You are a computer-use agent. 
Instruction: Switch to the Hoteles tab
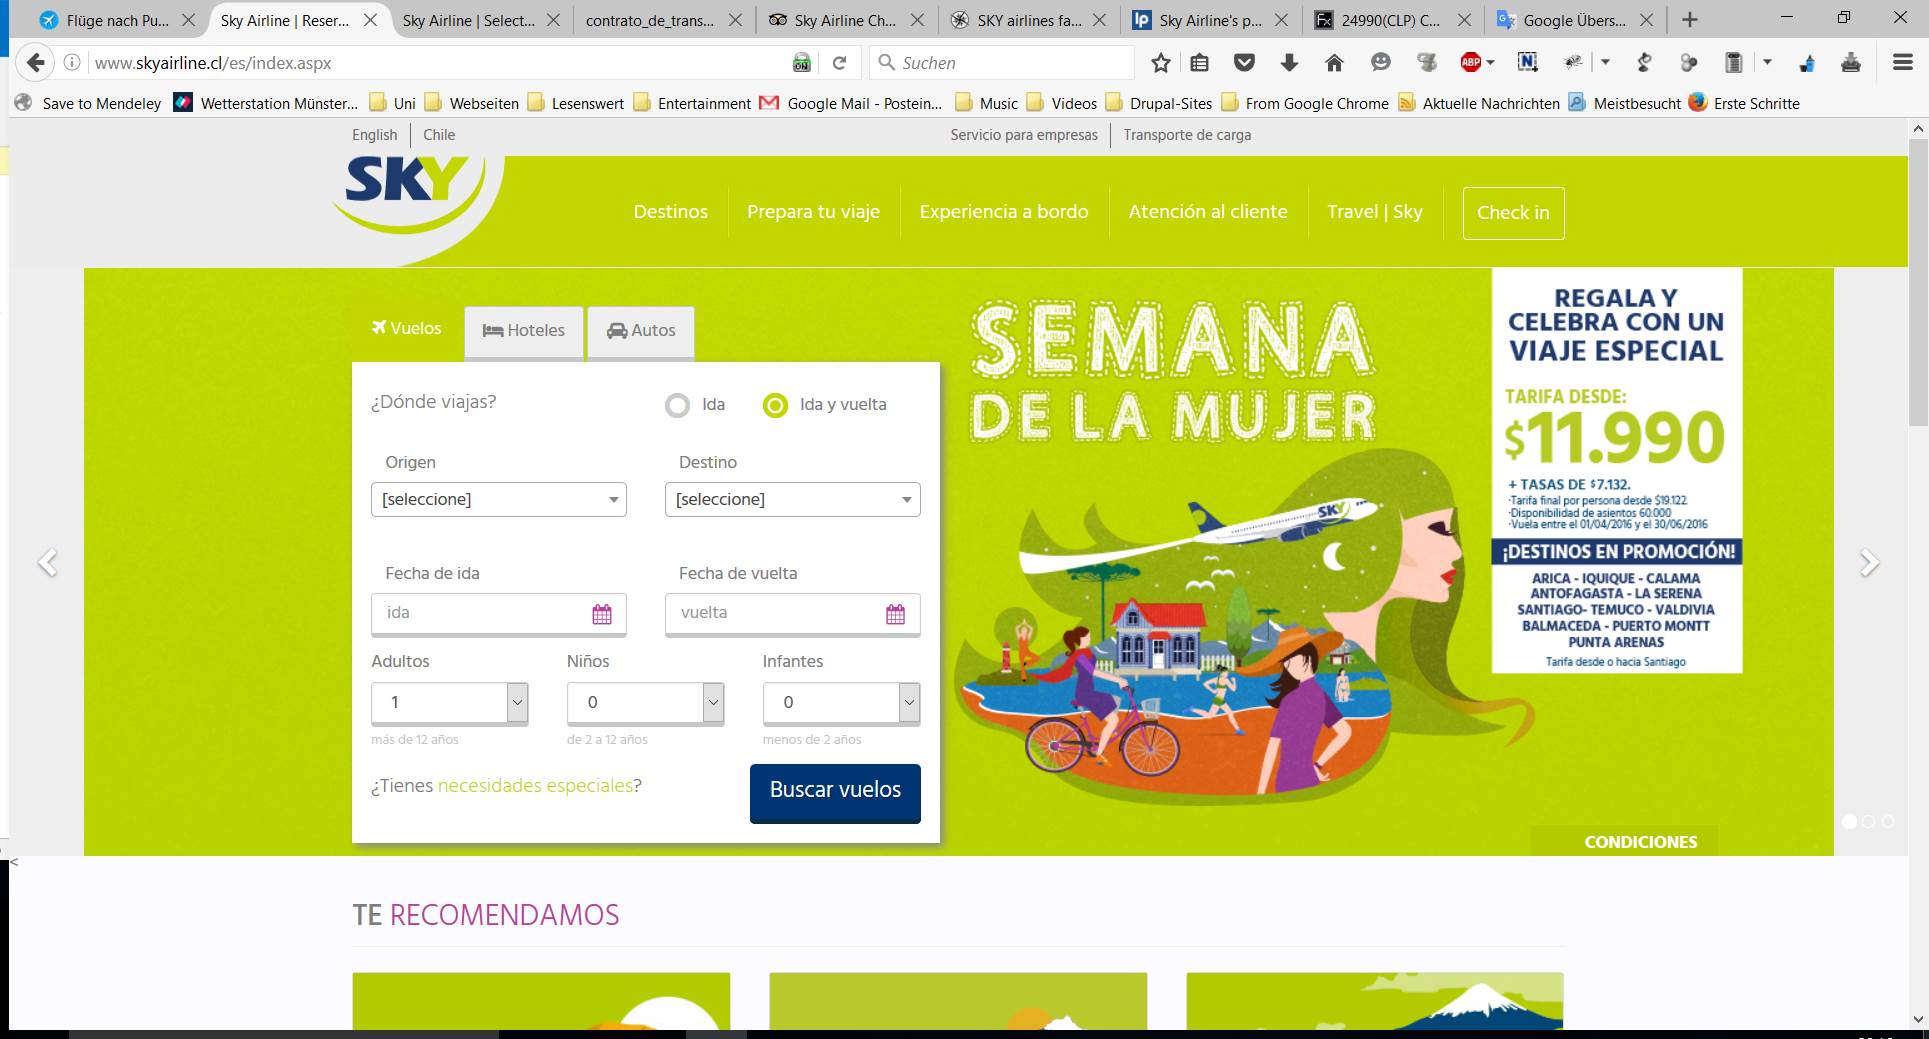tap(524, 331)
